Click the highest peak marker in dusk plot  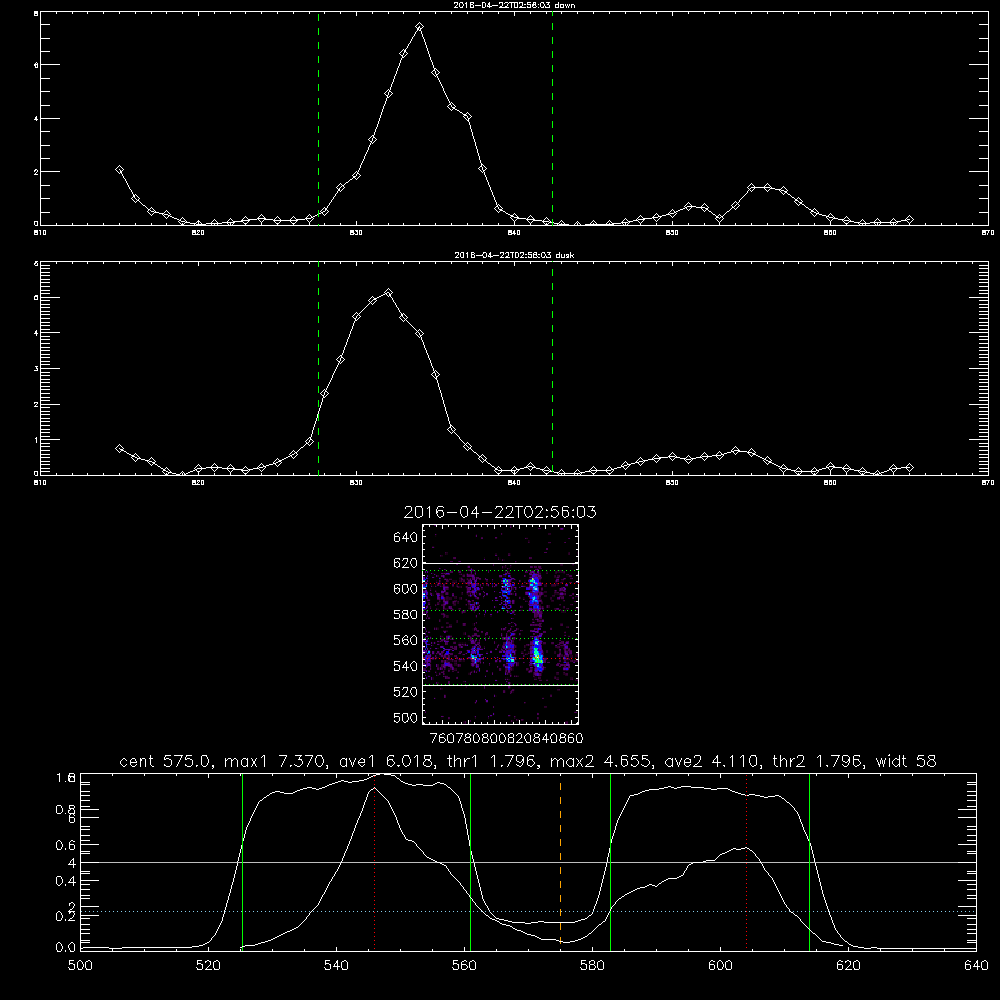point(388,293)
